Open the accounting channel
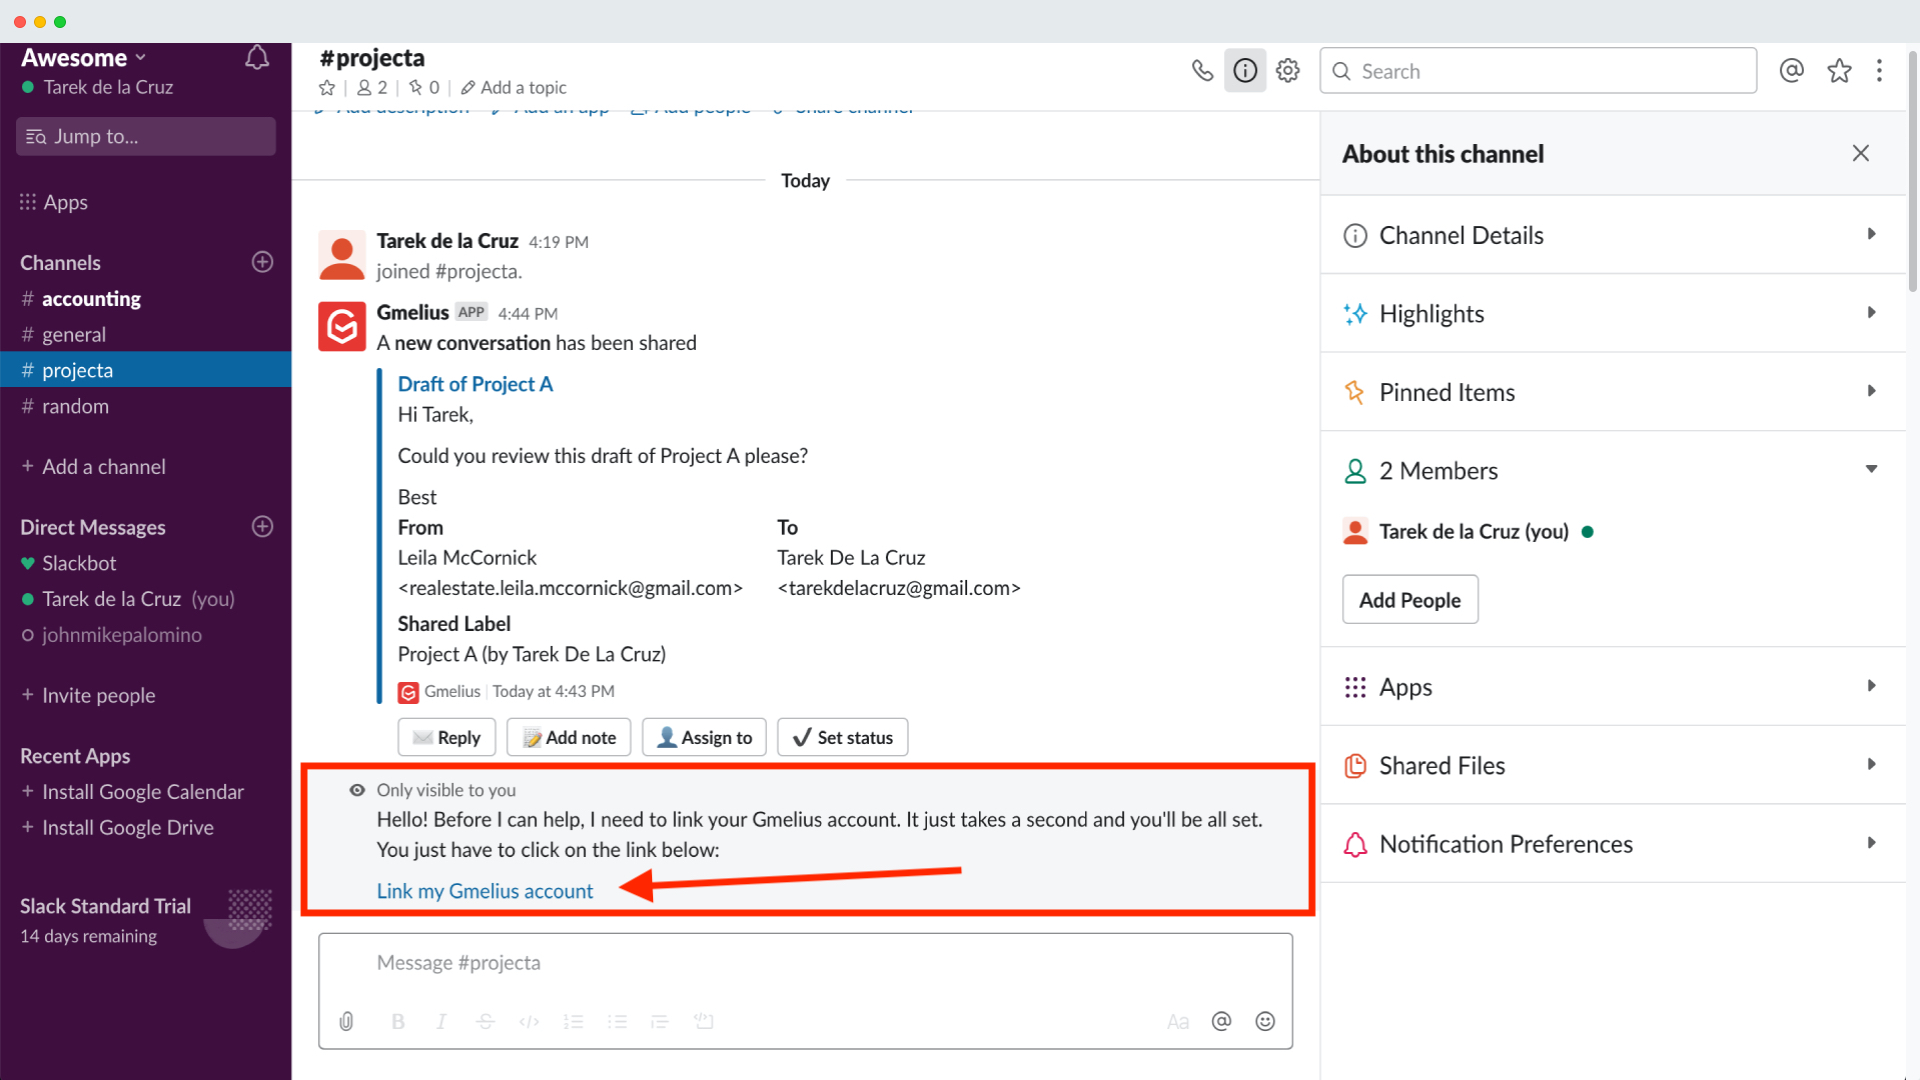 click(x=145, y=299)
